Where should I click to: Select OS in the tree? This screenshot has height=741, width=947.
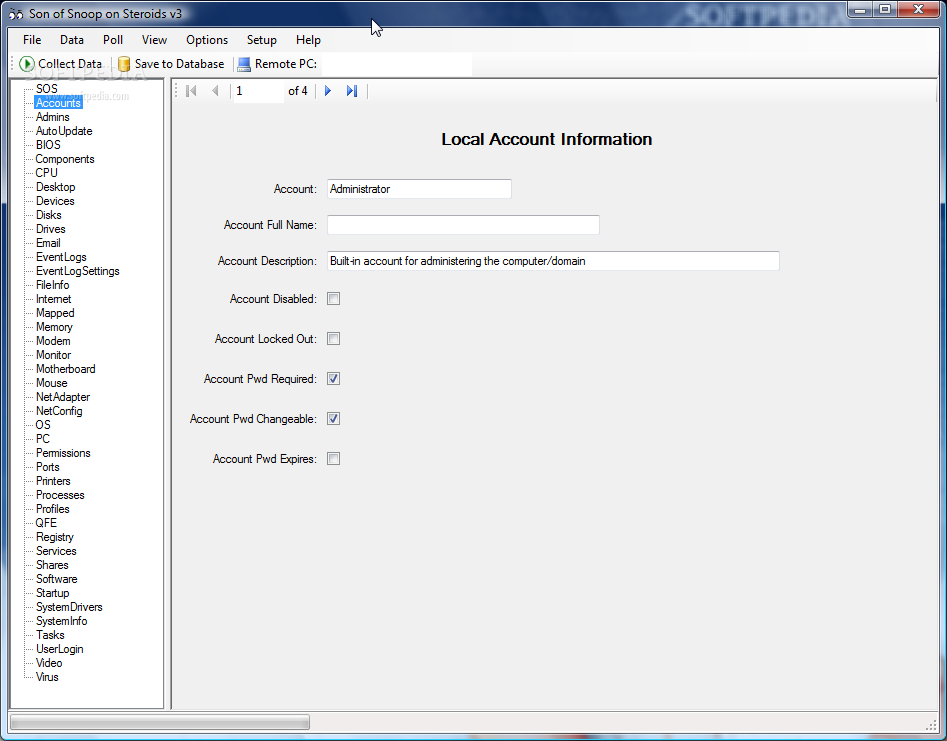click(x=43, y=425)
